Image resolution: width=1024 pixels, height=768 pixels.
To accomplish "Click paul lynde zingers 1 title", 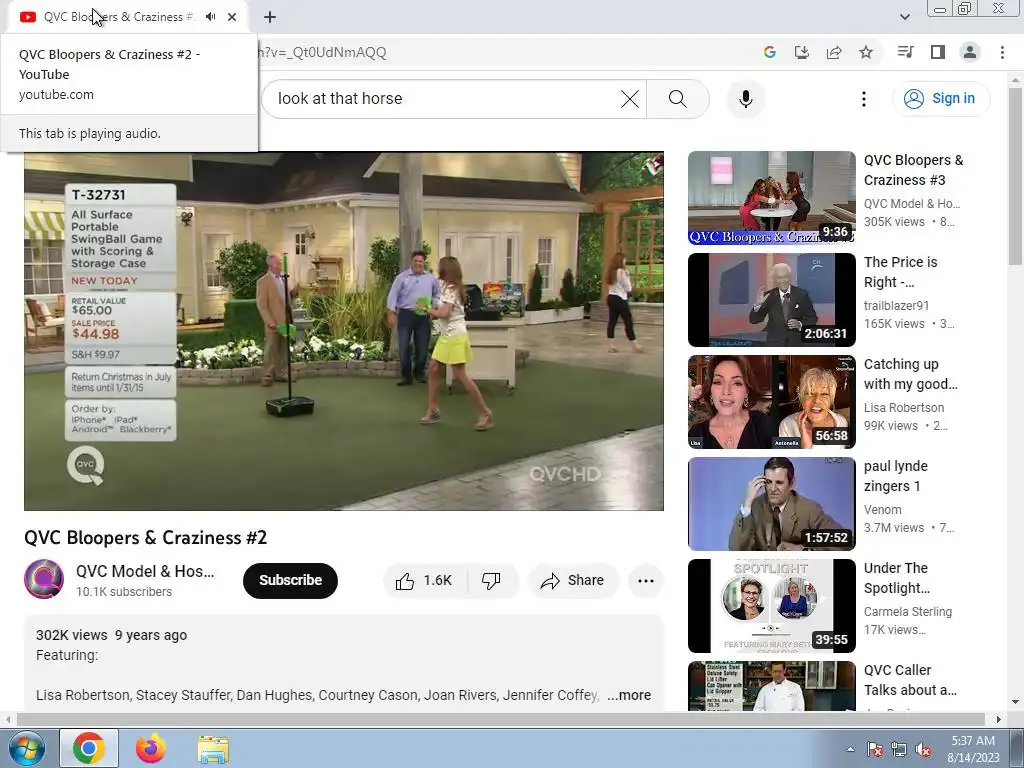I will click(895, 475).
